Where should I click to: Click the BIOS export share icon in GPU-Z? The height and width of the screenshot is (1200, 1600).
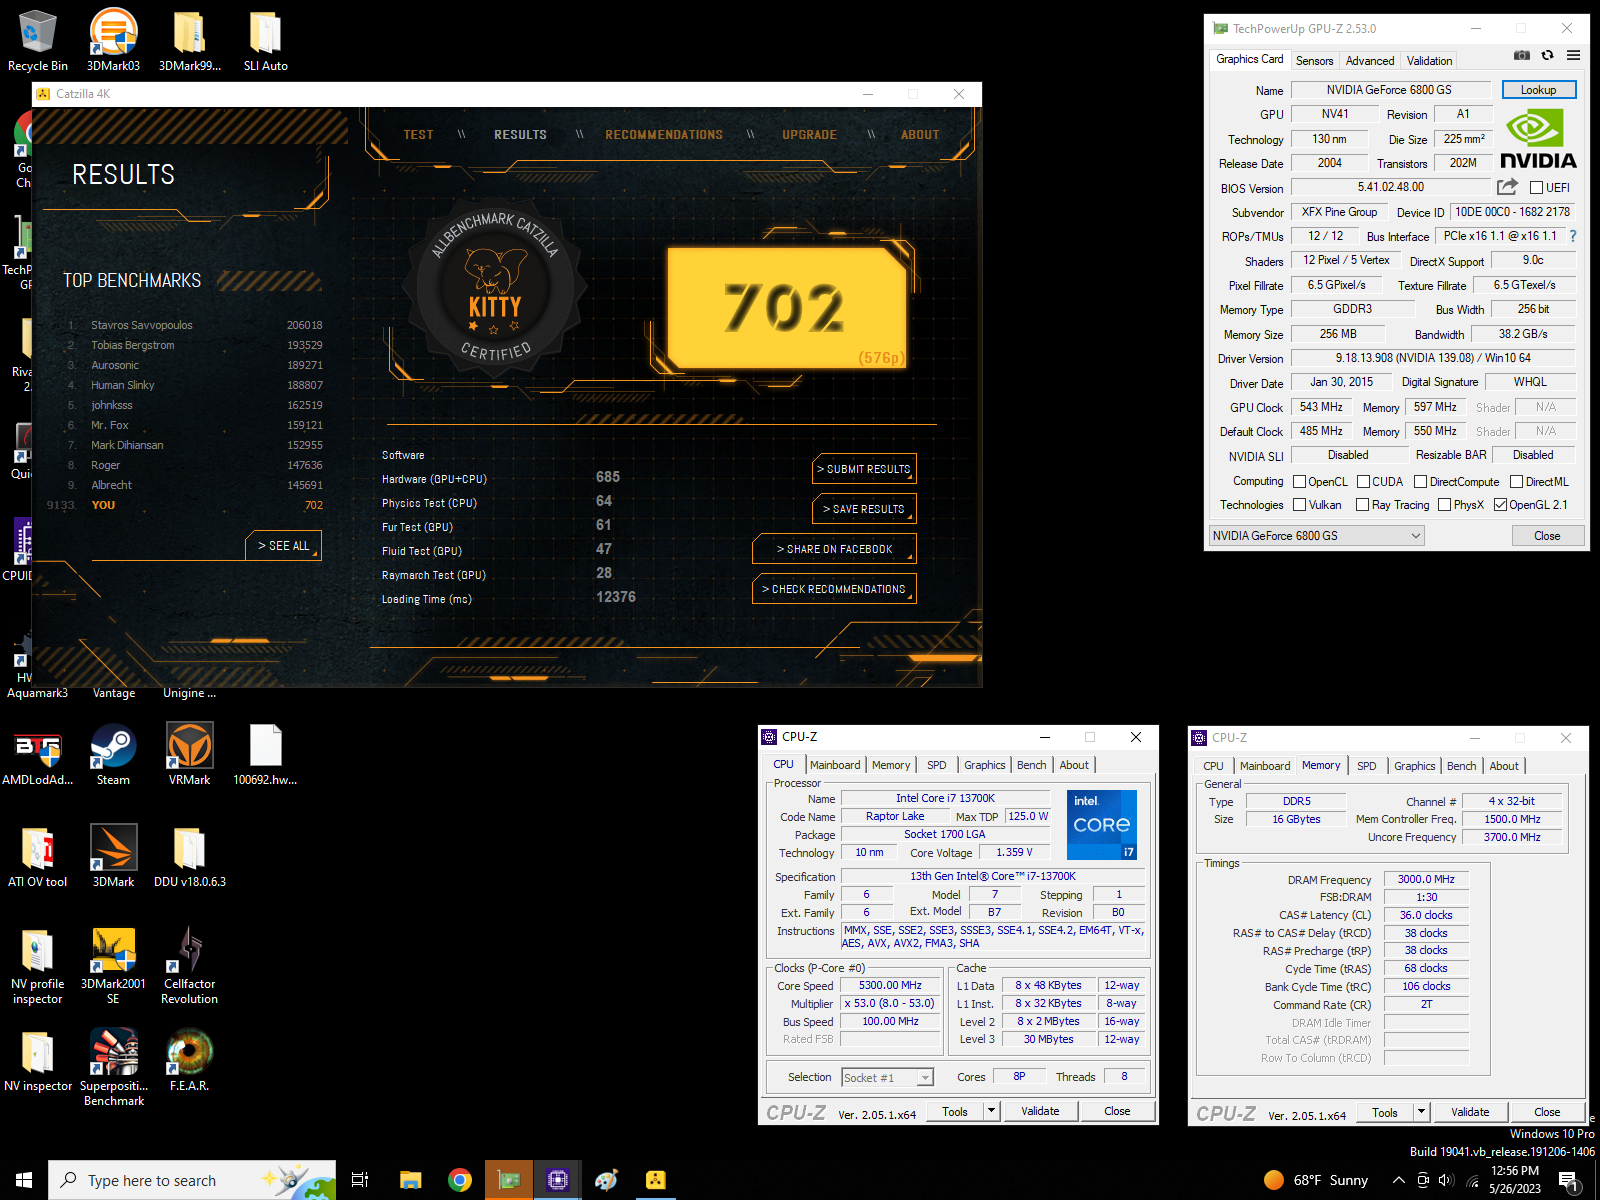[x=1507, y=187]
